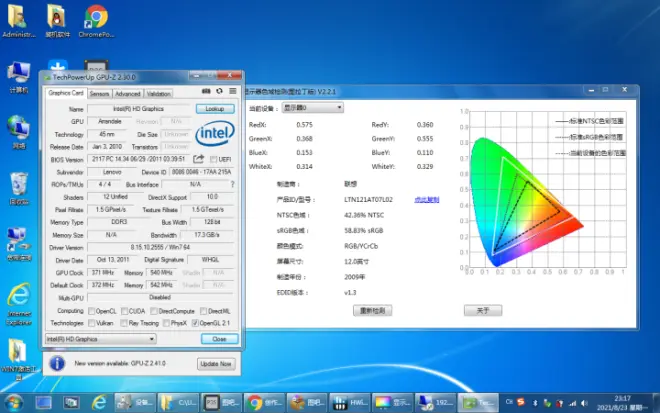Screen dimensions: 660x413
Task: Click the Lookup button
Action: (215, 109)
